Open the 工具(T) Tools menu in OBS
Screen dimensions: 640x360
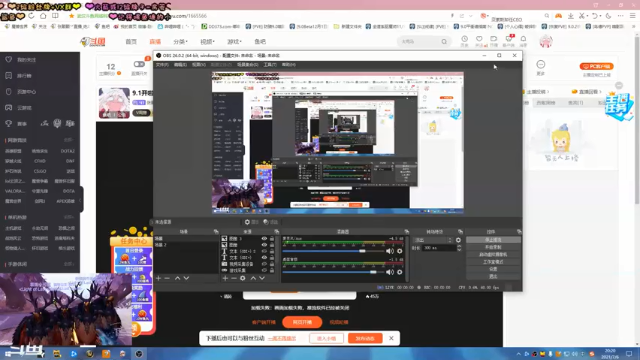click(270, 64)
